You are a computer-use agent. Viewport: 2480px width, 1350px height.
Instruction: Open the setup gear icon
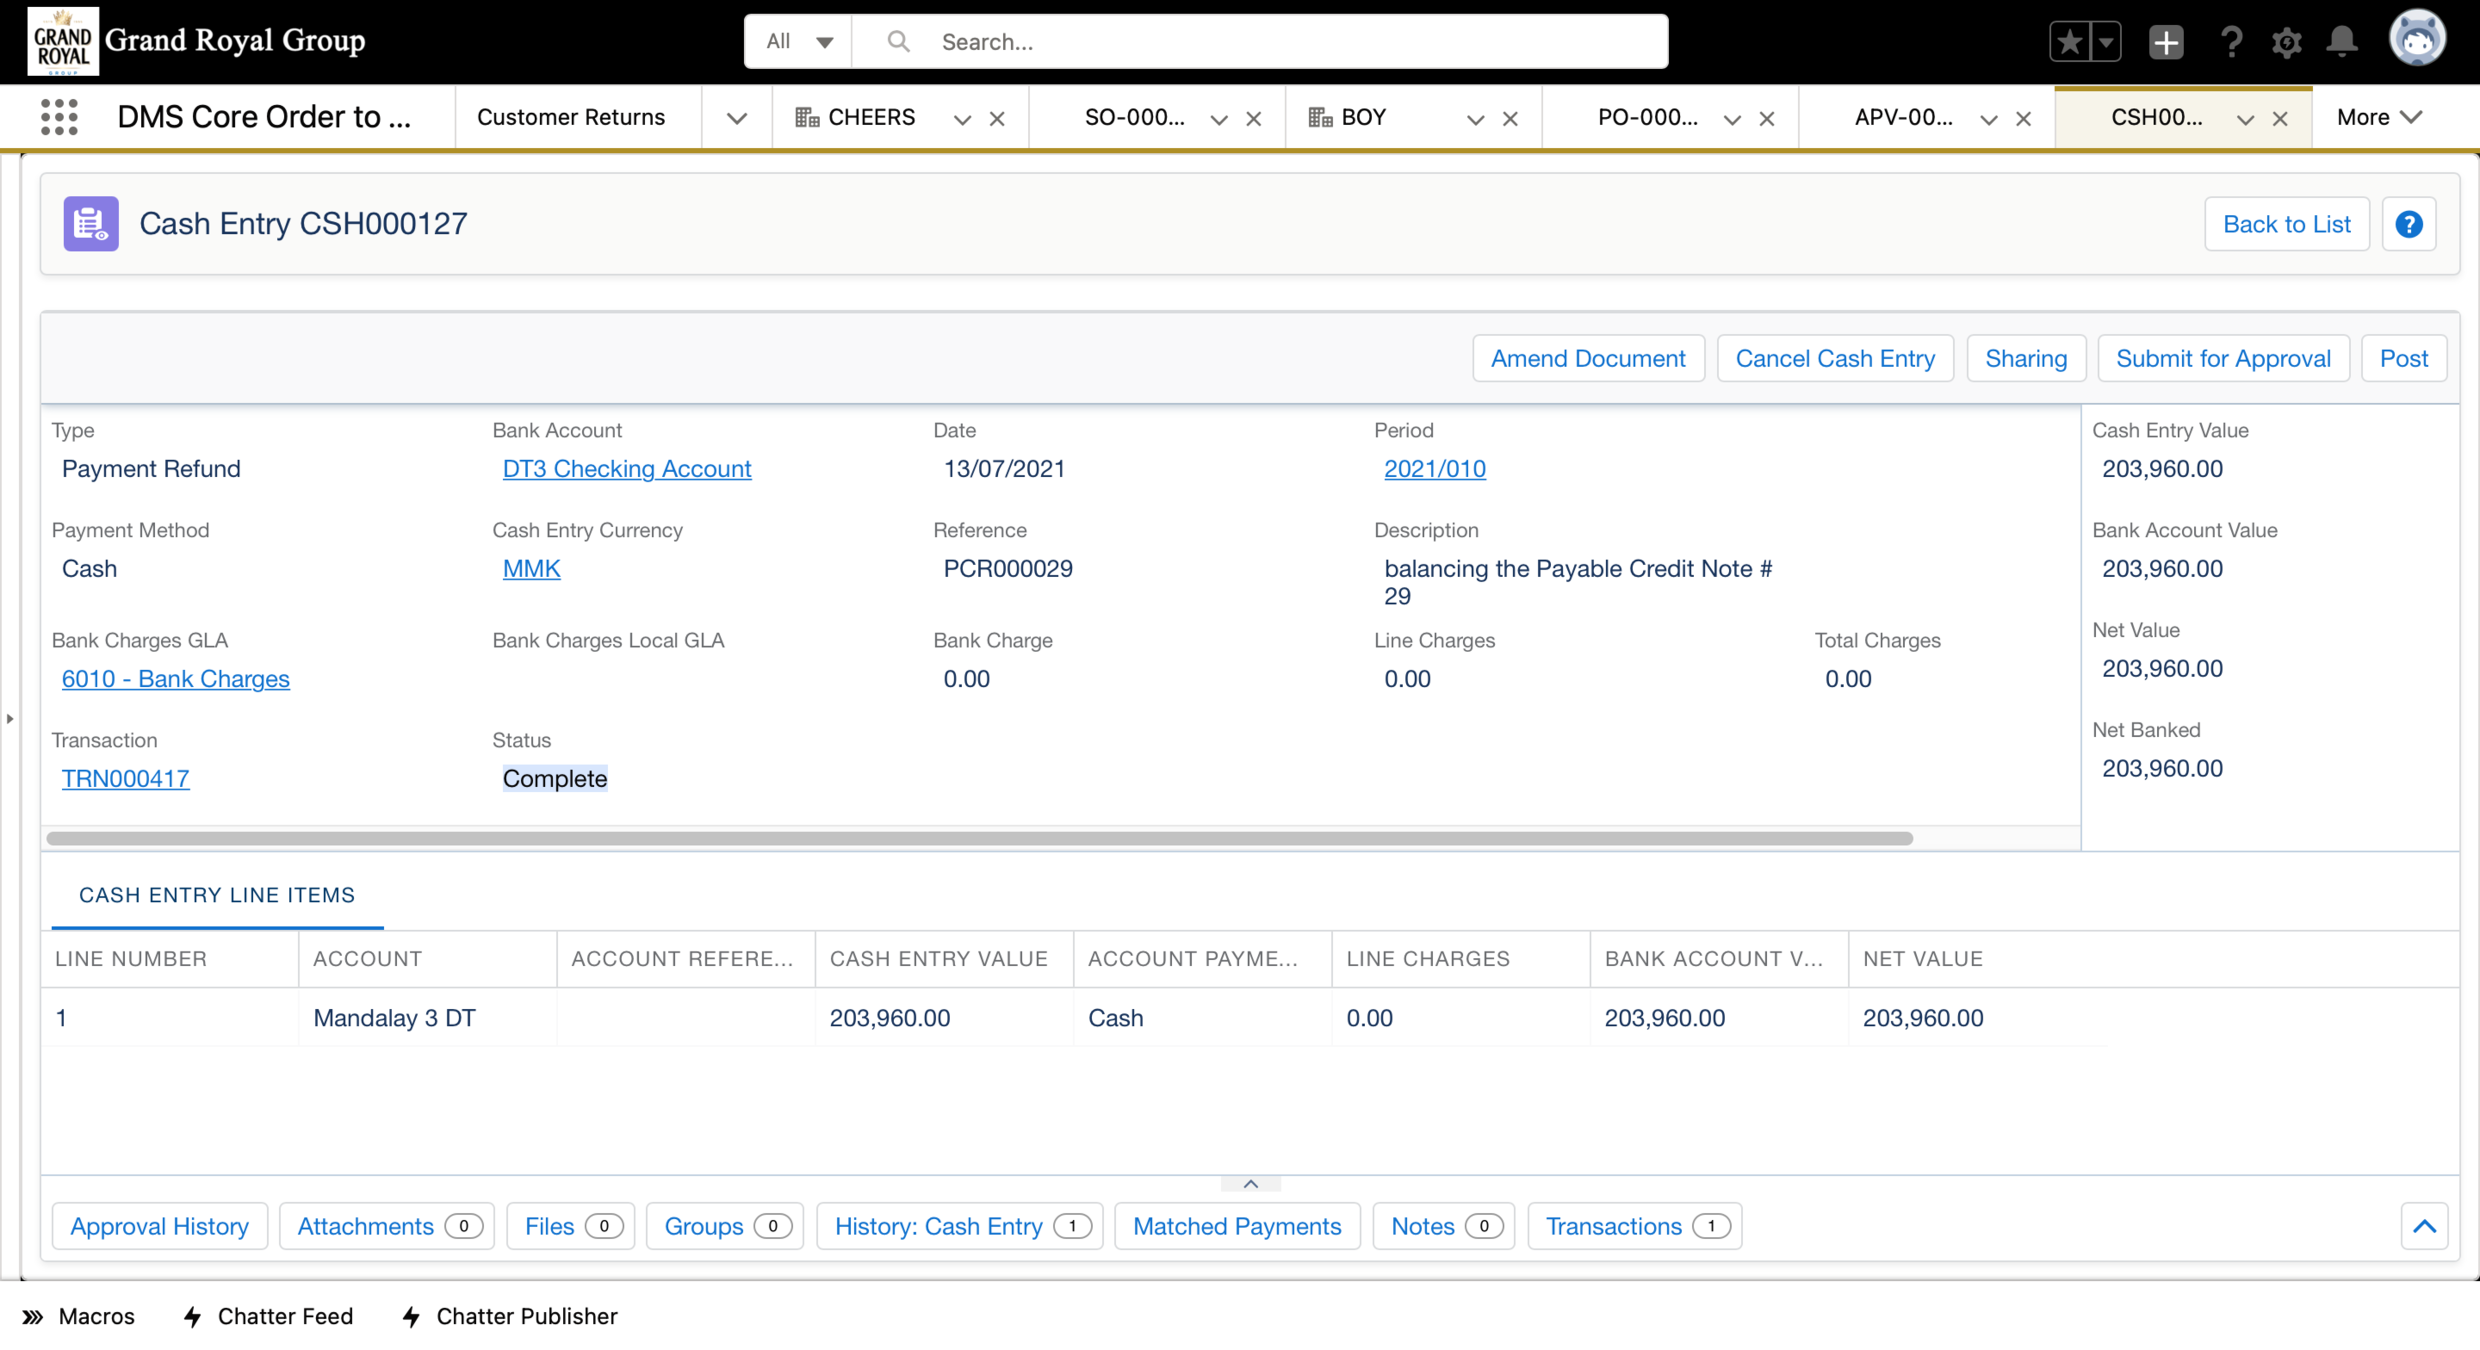2286,42
